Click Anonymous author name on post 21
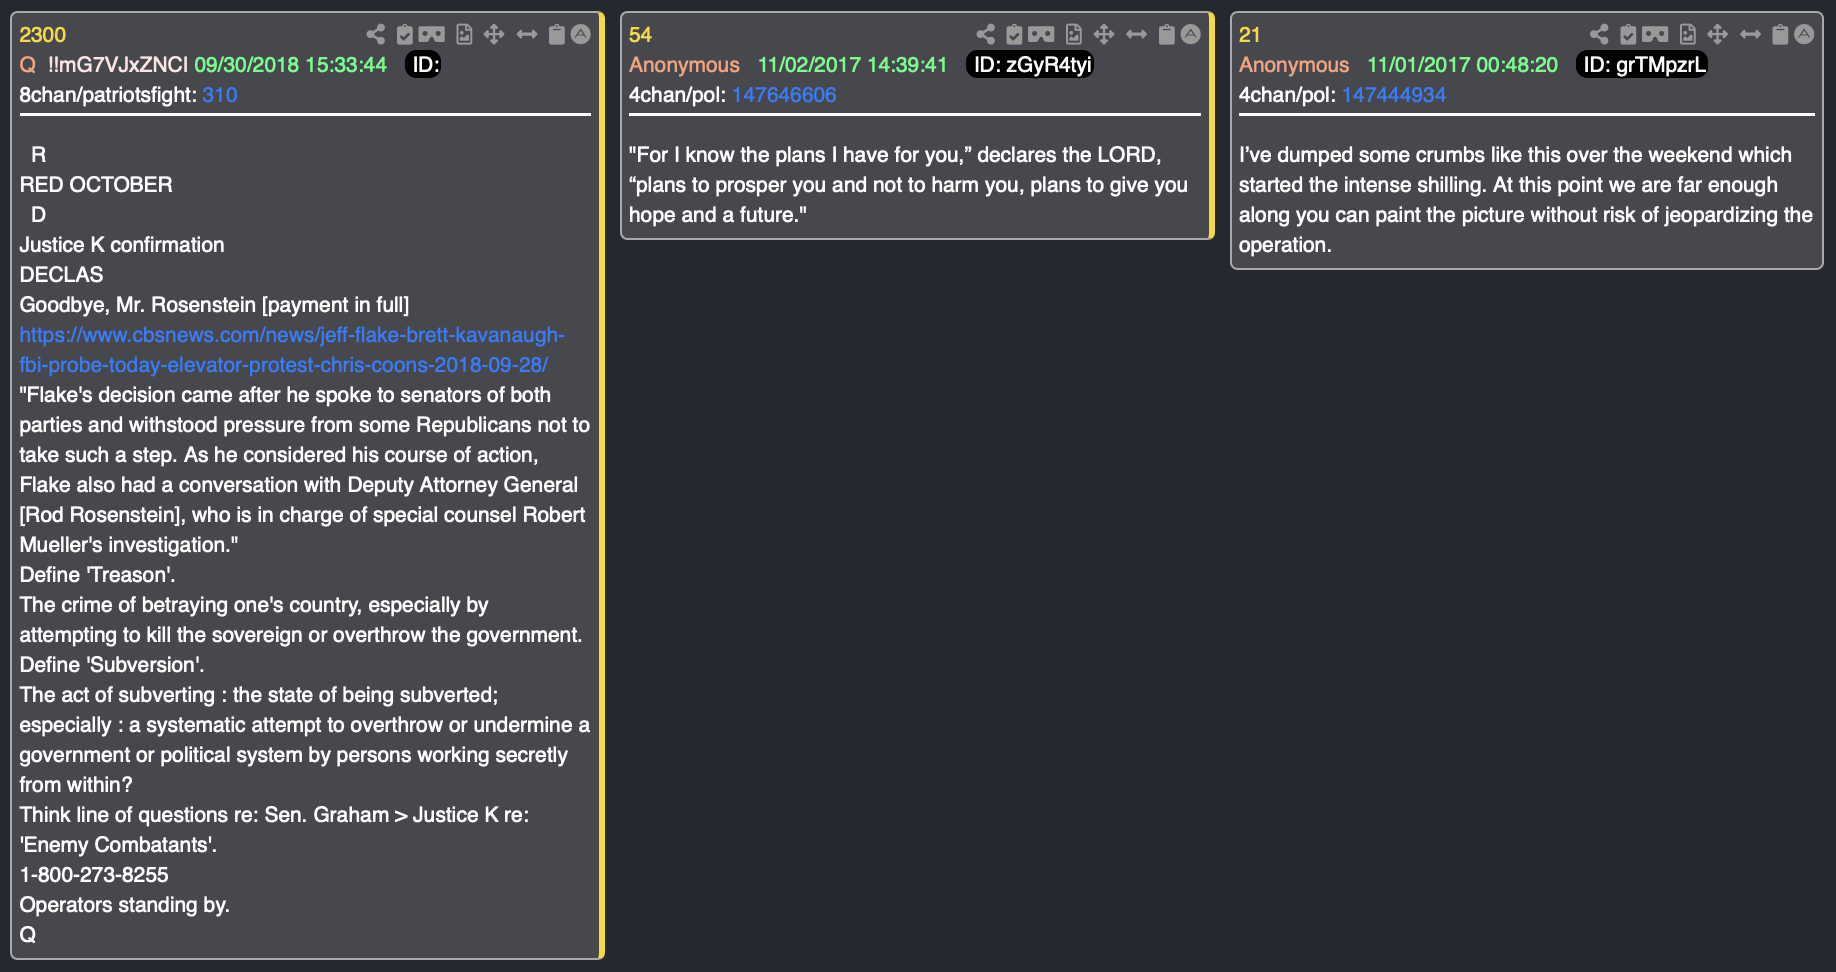Screen dimensions: 1836x972 [x=1294, y=65]
